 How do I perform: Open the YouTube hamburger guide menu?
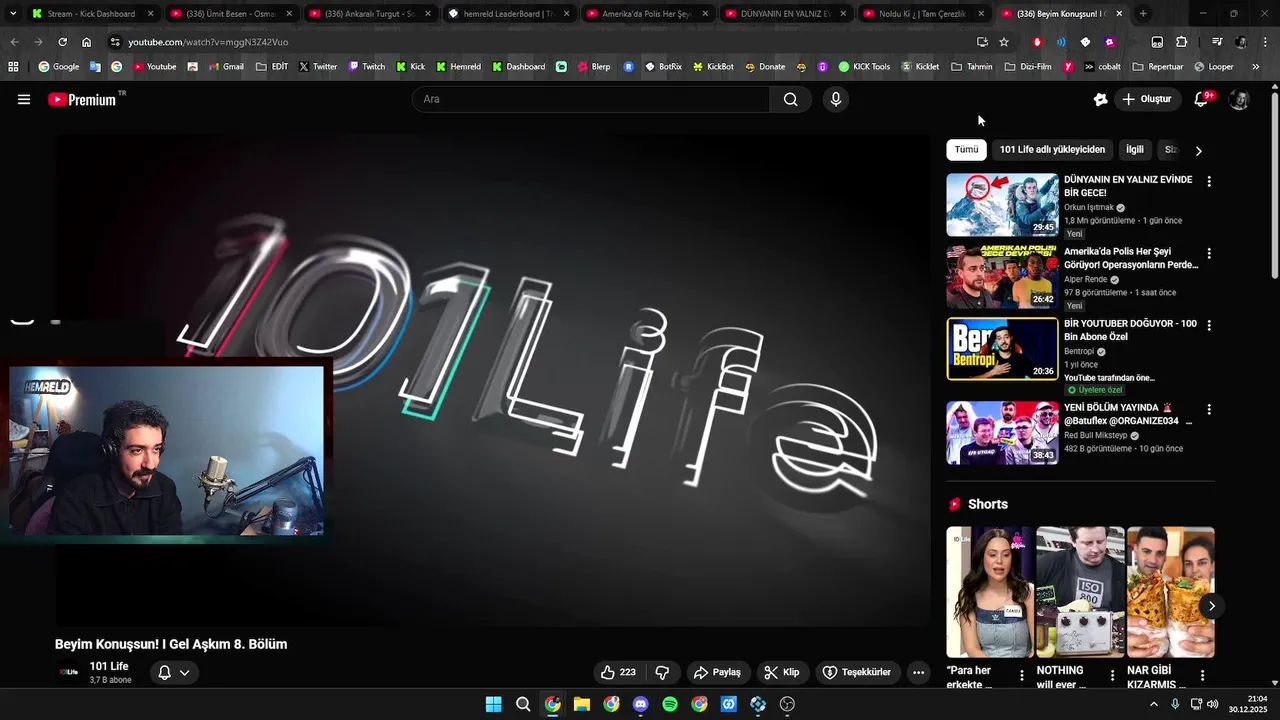tap(24, 99)
